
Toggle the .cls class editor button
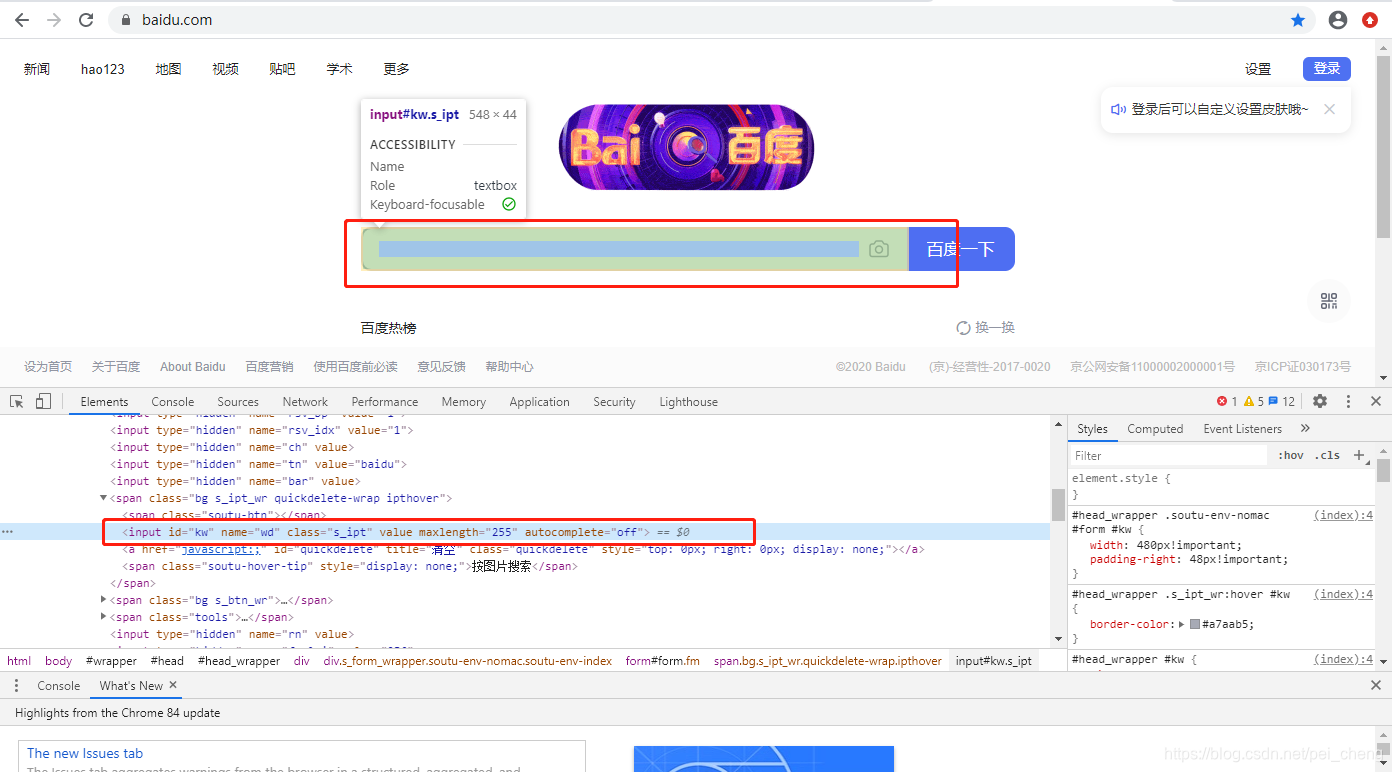[1327, 455]
